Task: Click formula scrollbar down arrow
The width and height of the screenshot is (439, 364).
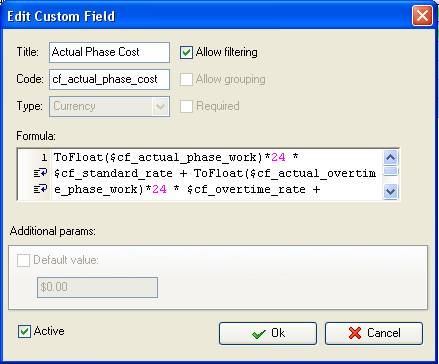Action: click(x=391, y=192)
